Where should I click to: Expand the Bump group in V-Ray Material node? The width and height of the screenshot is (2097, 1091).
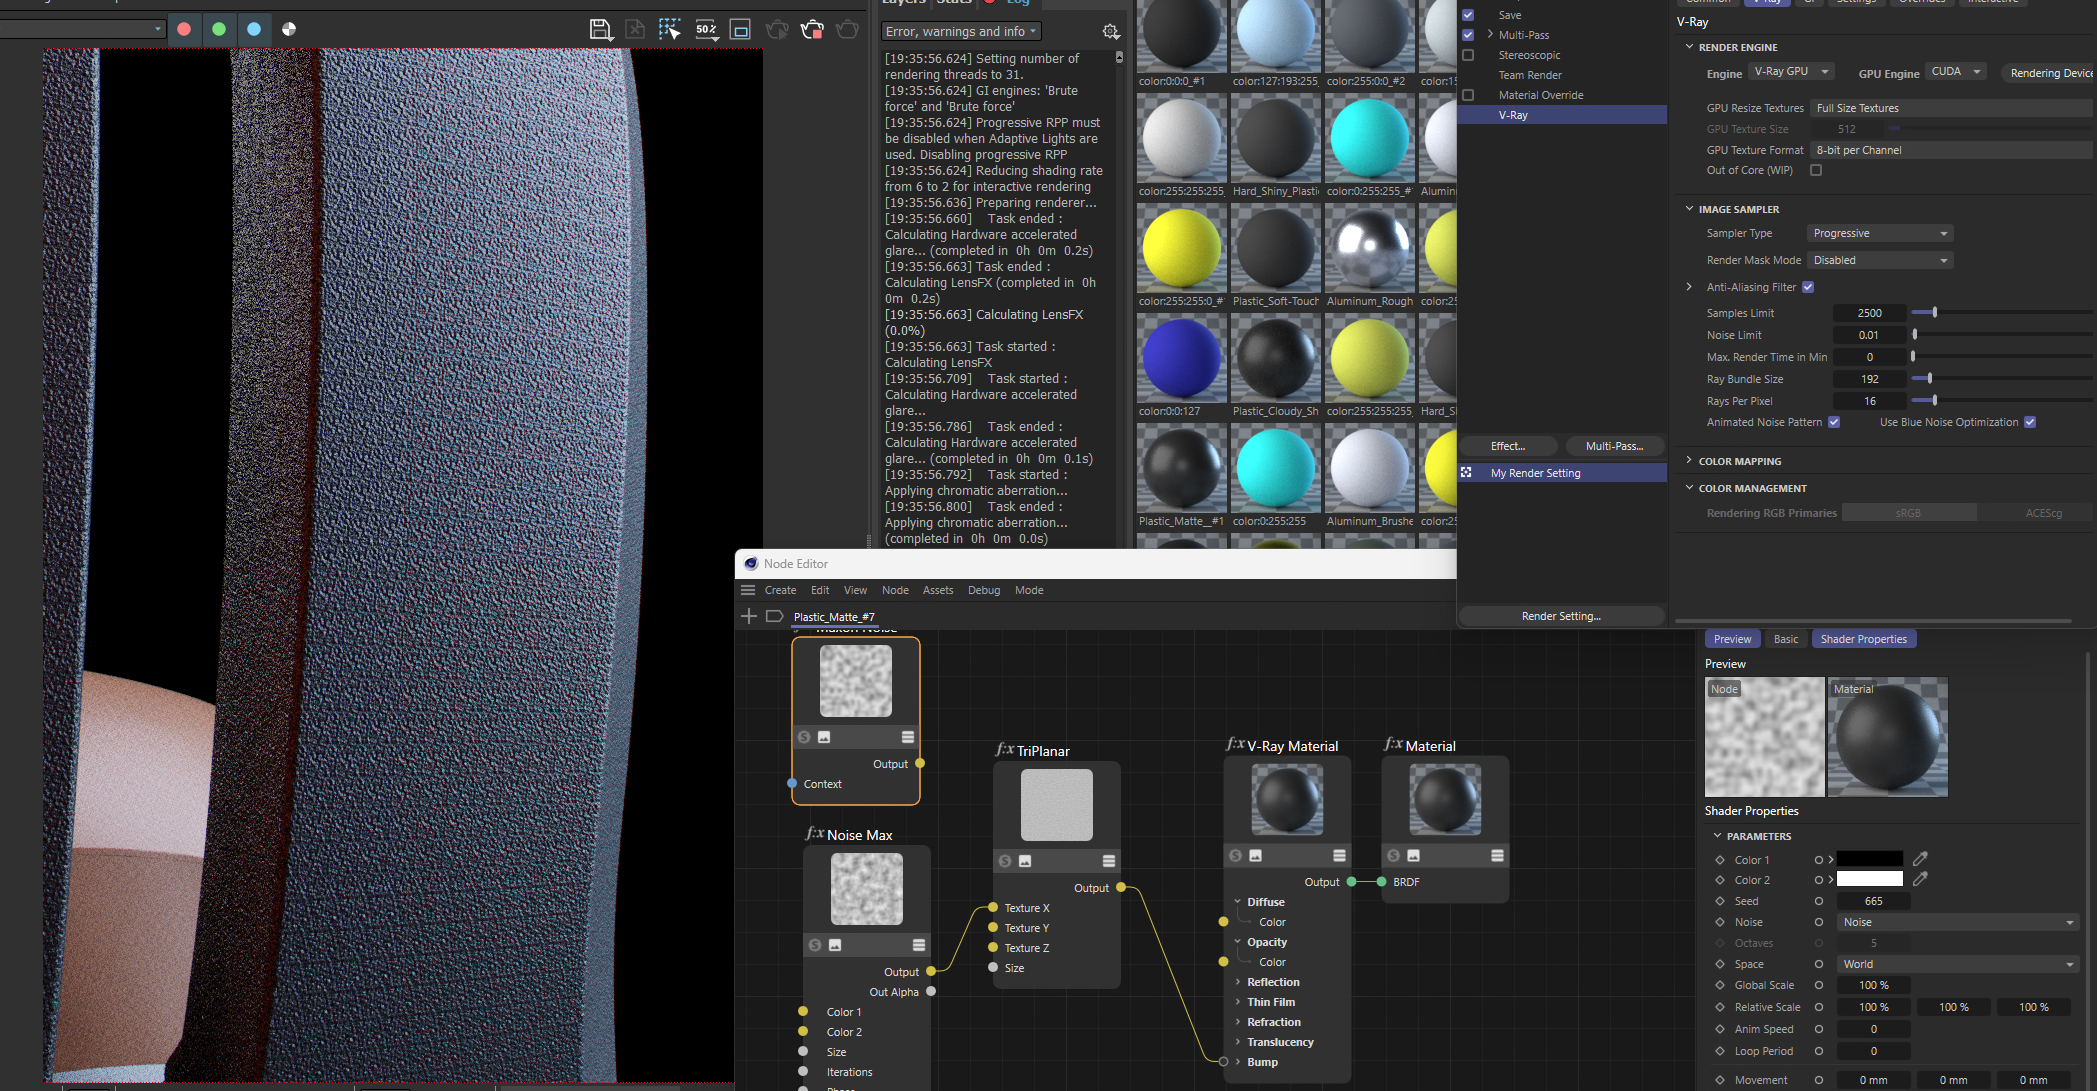(x=1238, y=1062)
